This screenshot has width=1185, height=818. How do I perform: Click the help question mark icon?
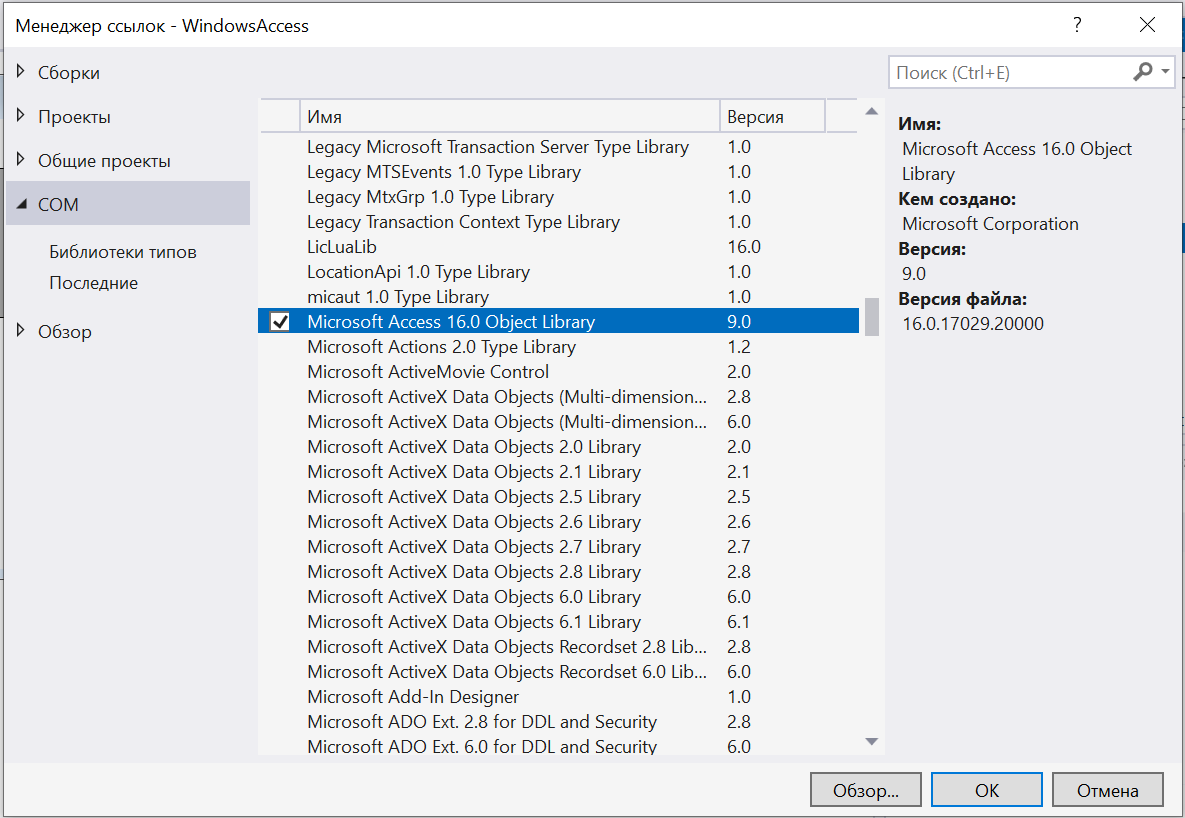[1077, 25]
